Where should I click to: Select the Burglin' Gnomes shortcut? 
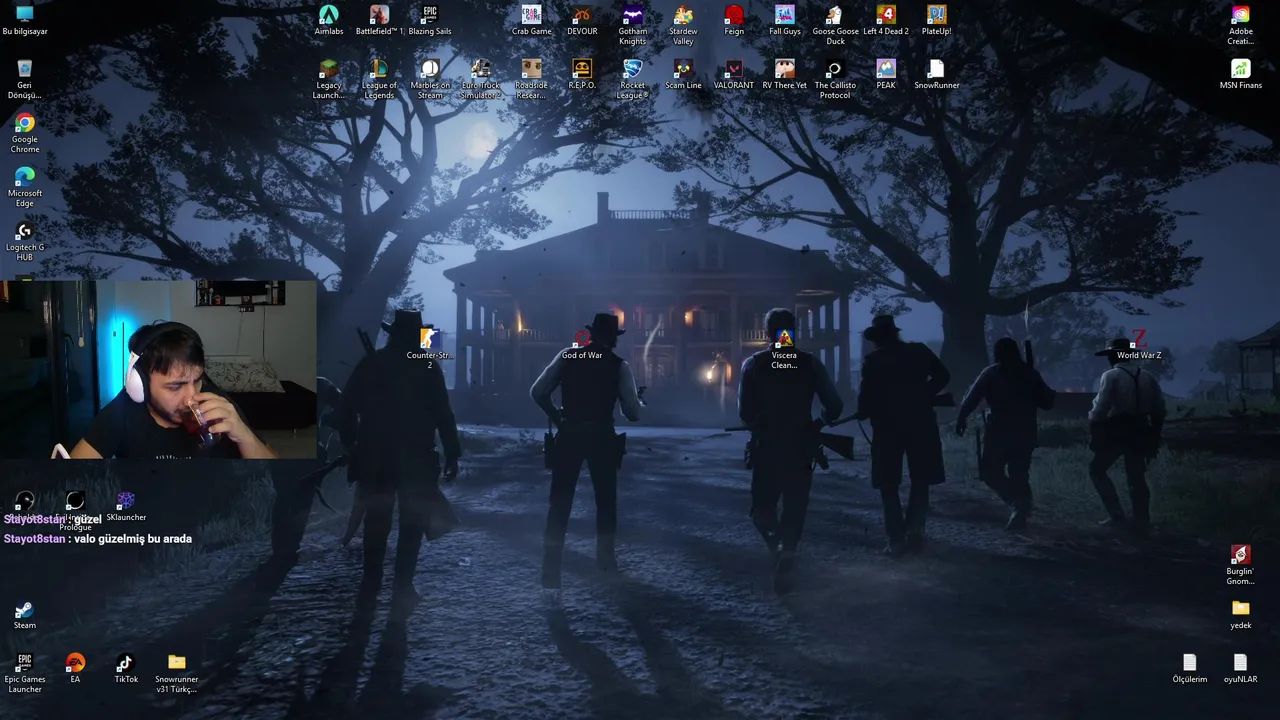(1241, 565)
